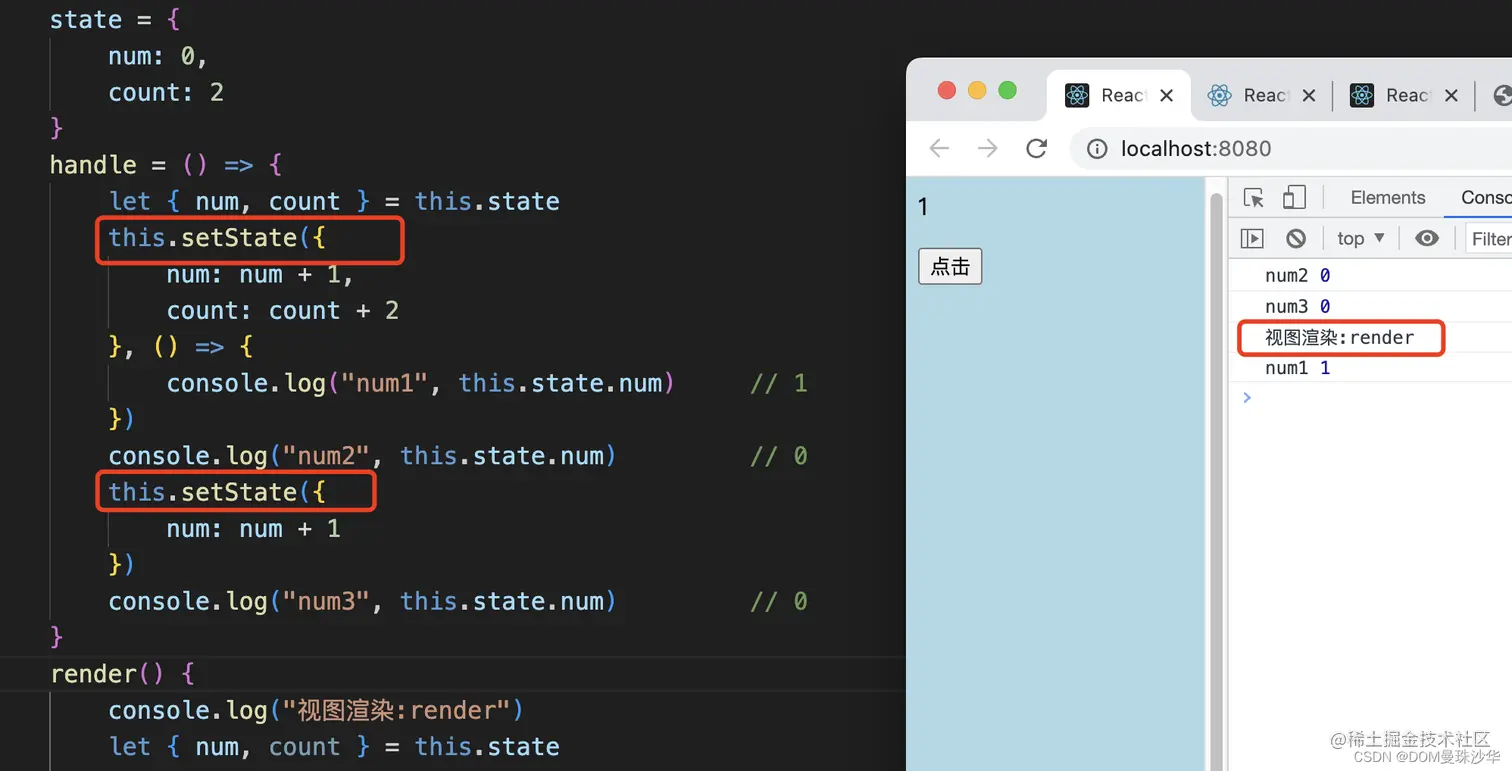1512x771 pixels.
Task: Switch to the Elements tab in DevTools
Action: pos(1388,197)
